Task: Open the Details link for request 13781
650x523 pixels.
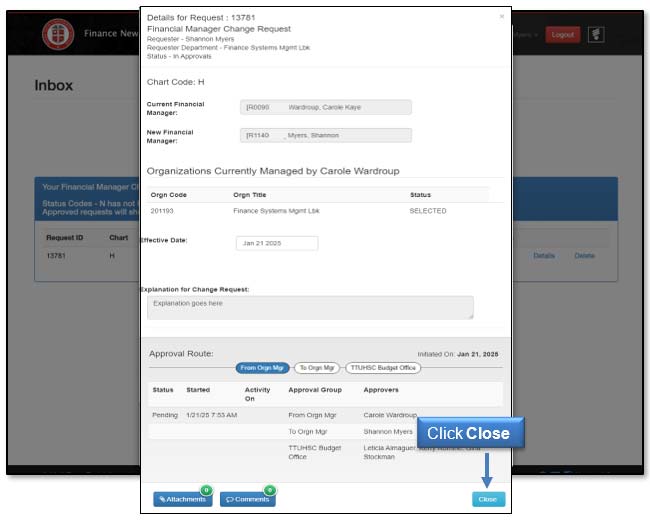Action: 544,256
